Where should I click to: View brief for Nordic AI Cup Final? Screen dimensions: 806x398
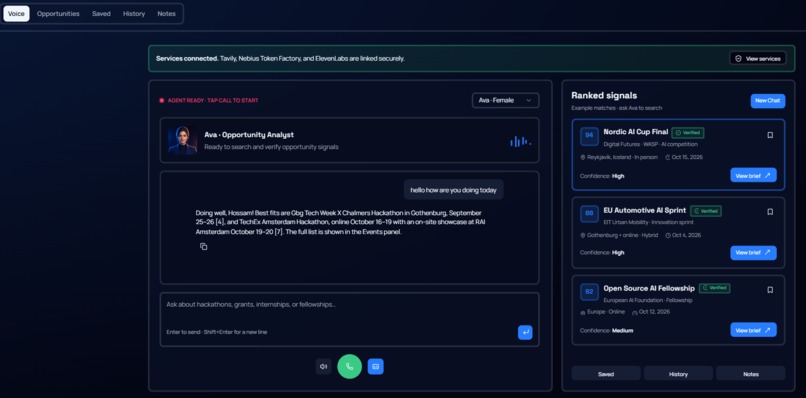753,175
